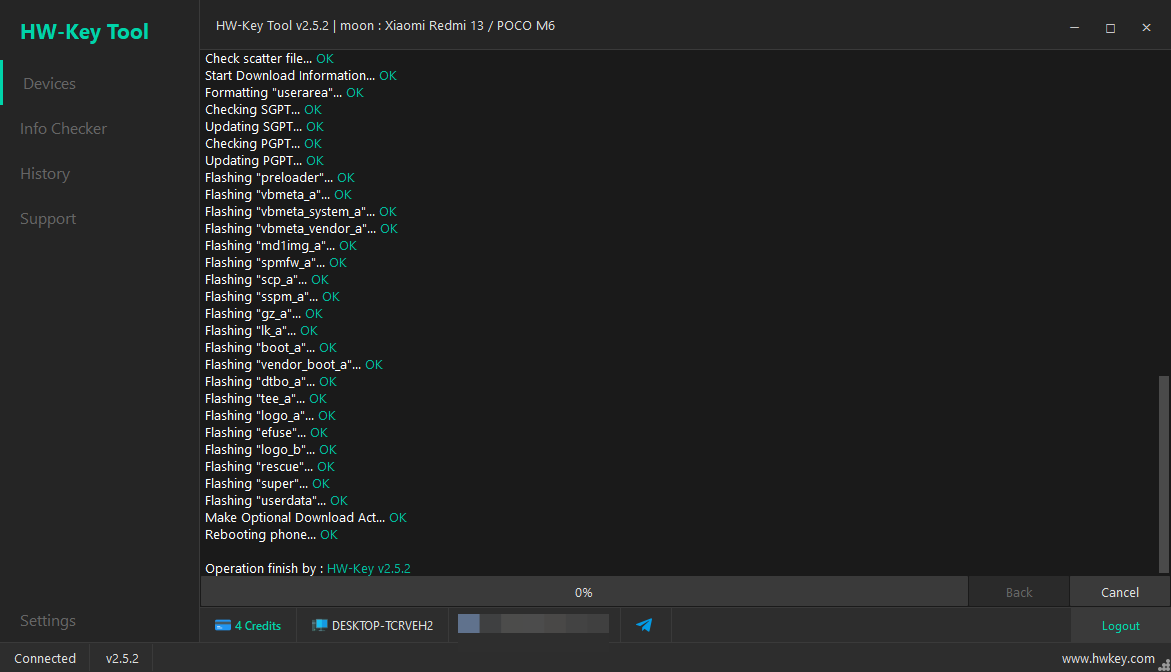Go to the Support section
Image resolution: width=1171 pixels, height=672 pixels.
click(48, 219)
